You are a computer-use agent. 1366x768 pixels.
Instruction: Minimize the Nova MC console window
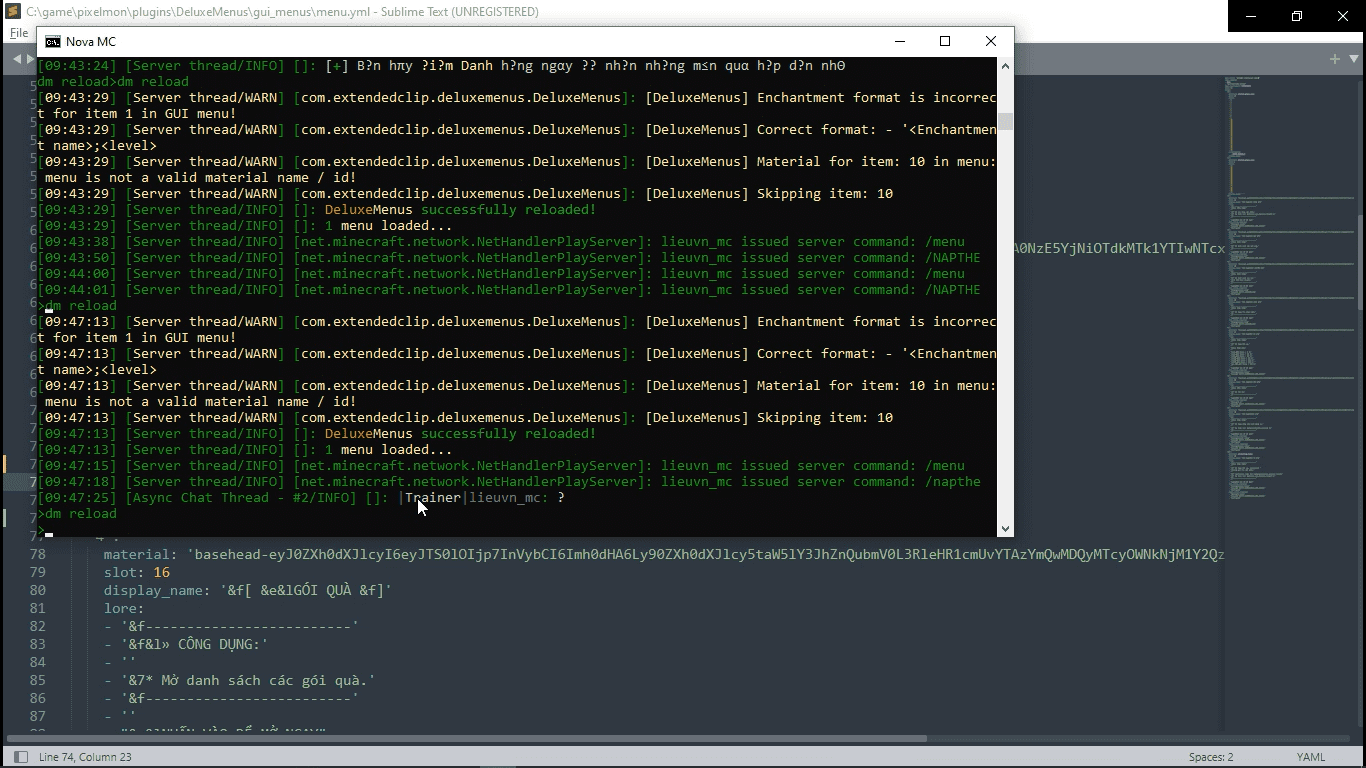900,41
